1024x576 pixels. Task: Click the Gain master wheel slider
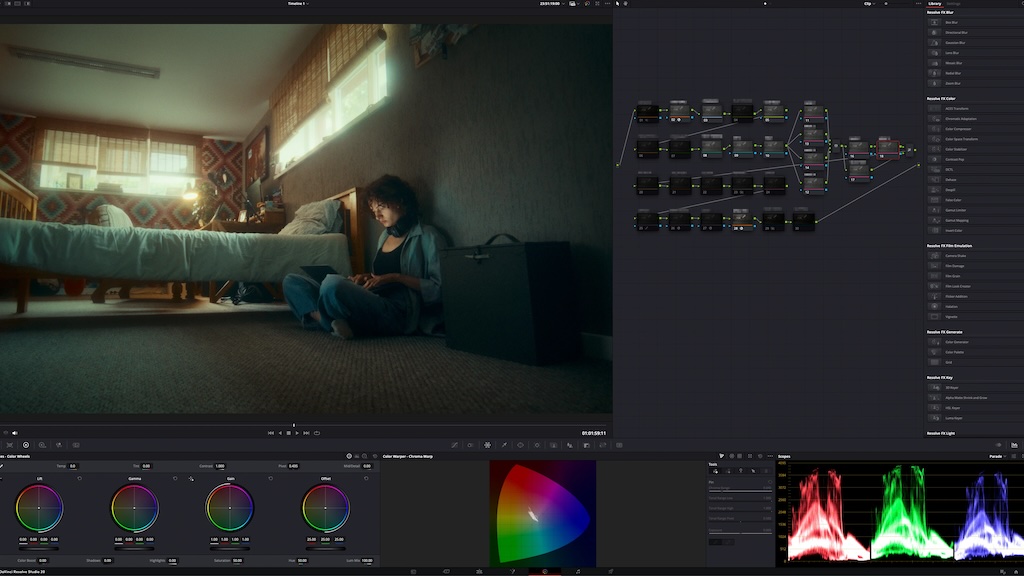click(230, 548)
